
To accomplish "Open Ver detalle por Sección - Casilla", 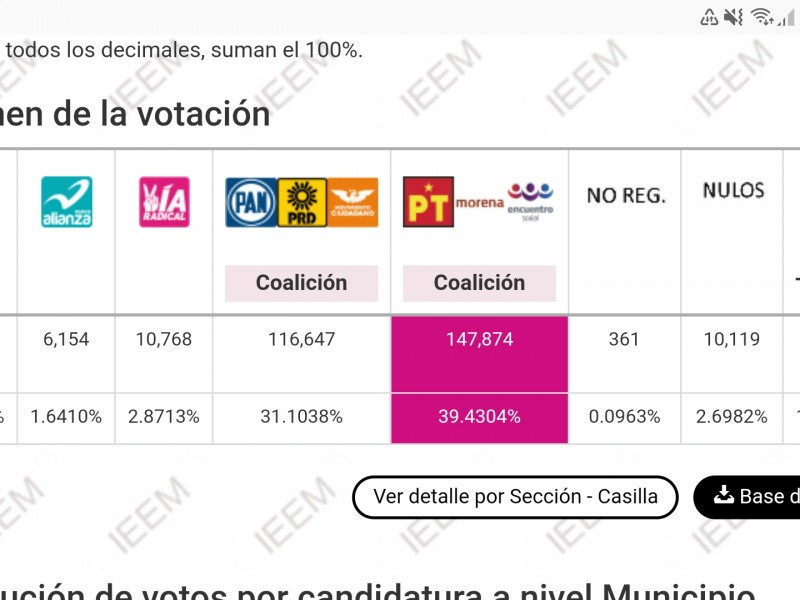I will coord(515,497).
